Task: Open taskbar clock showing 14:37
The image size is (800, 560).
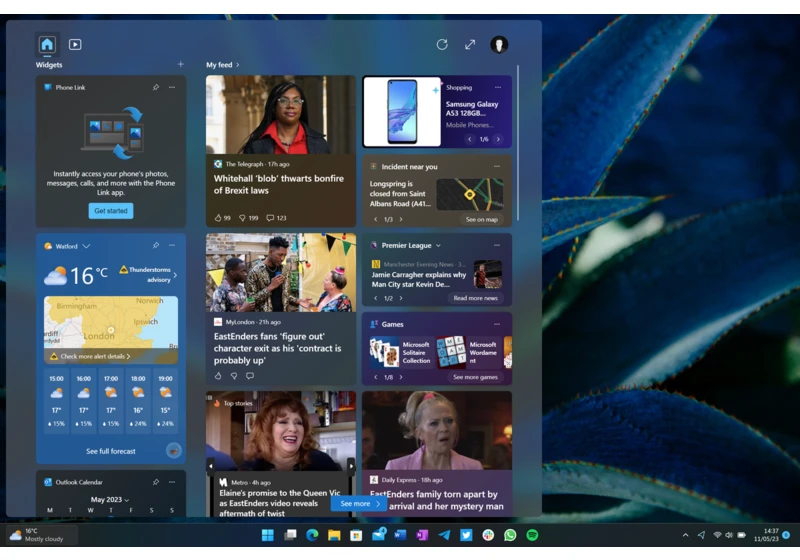Action: [766, 535]
